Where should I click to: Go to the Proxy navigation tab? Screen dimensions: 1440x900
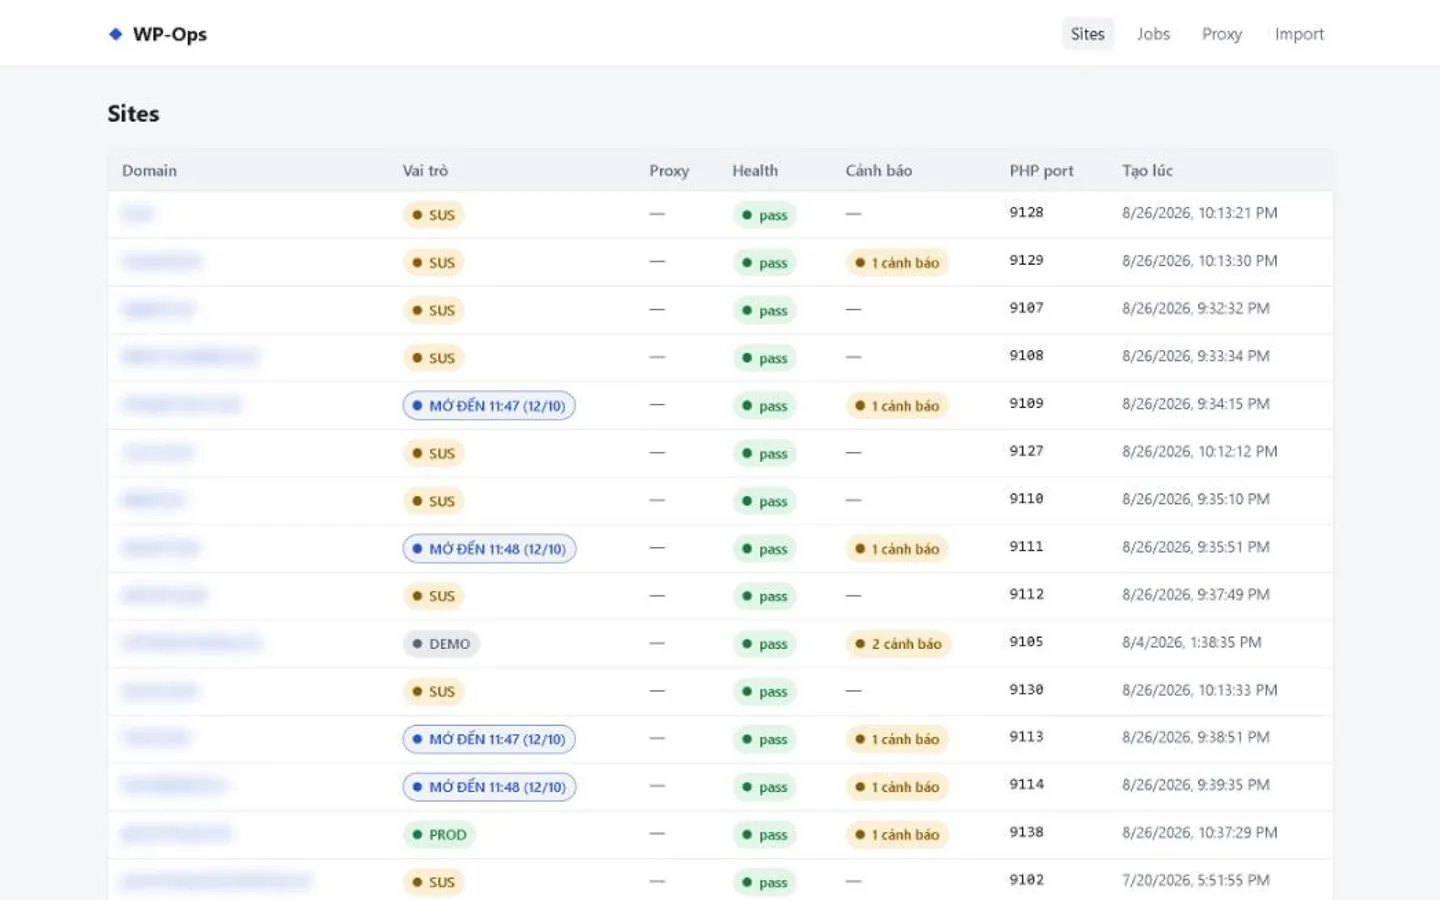coord(1221,34)
